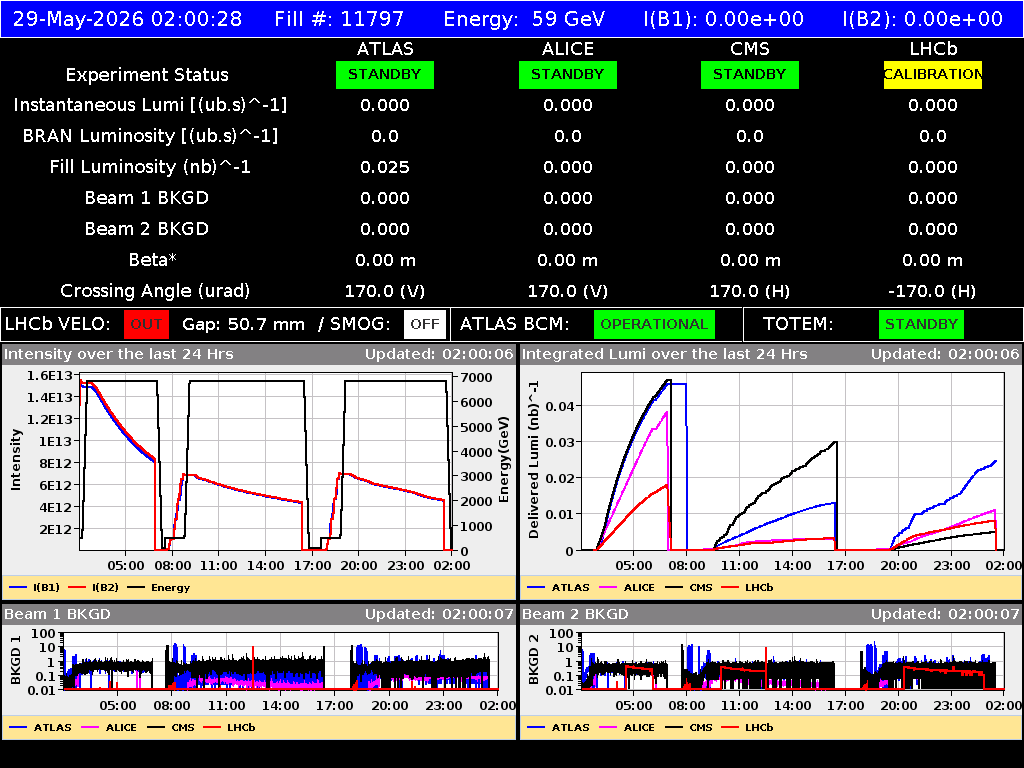This screenshot has height=768, width=1024.
Task: Click the date and time 29-May-2026 02:00:28
Action: point(127,19)
